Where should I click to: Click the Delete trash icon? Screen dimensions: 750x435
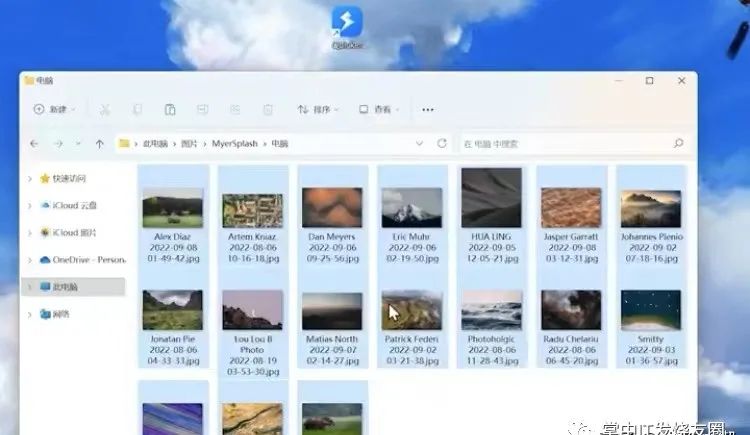[x=268, y=110]
